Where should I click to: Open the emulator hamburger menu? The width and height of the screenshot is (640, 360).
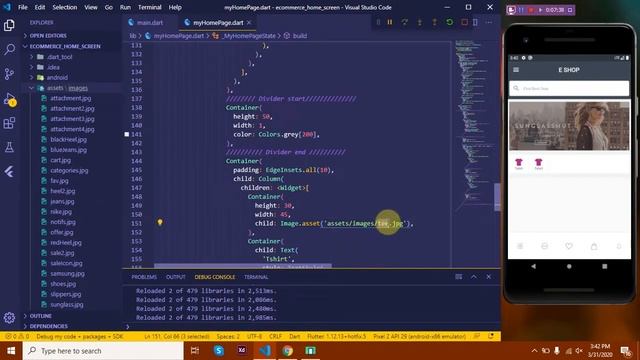pos(516,70)
